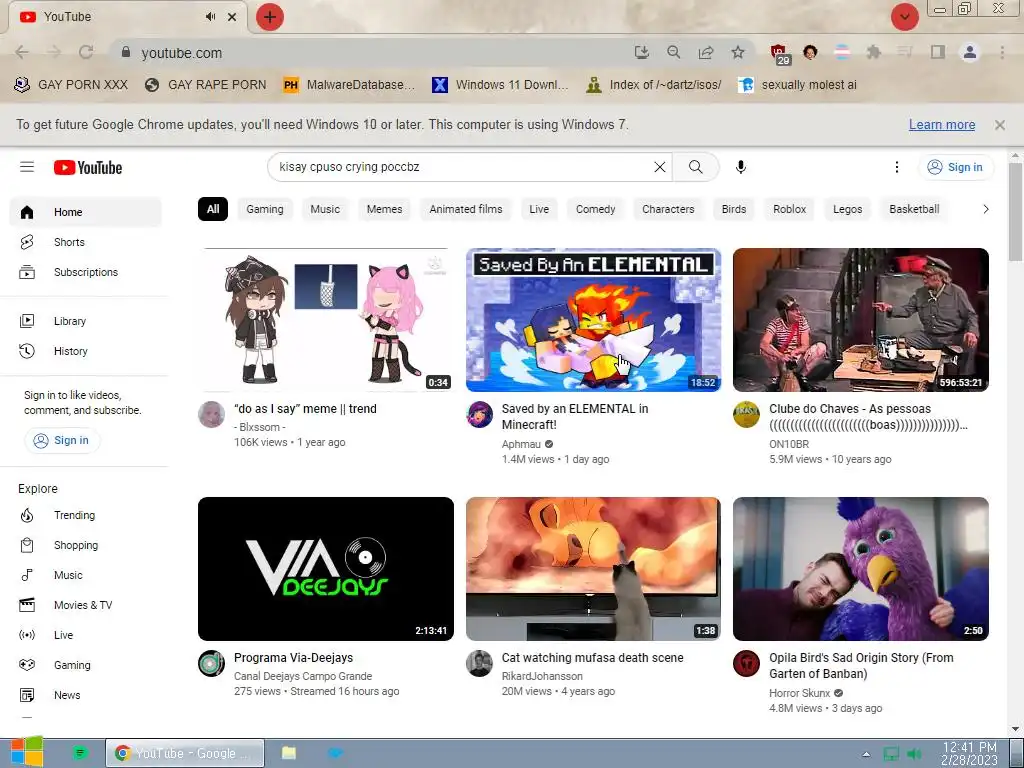Dismiss the Chrome update notification bar
This screenshot has height=768, width=1024.
point(999,125)
